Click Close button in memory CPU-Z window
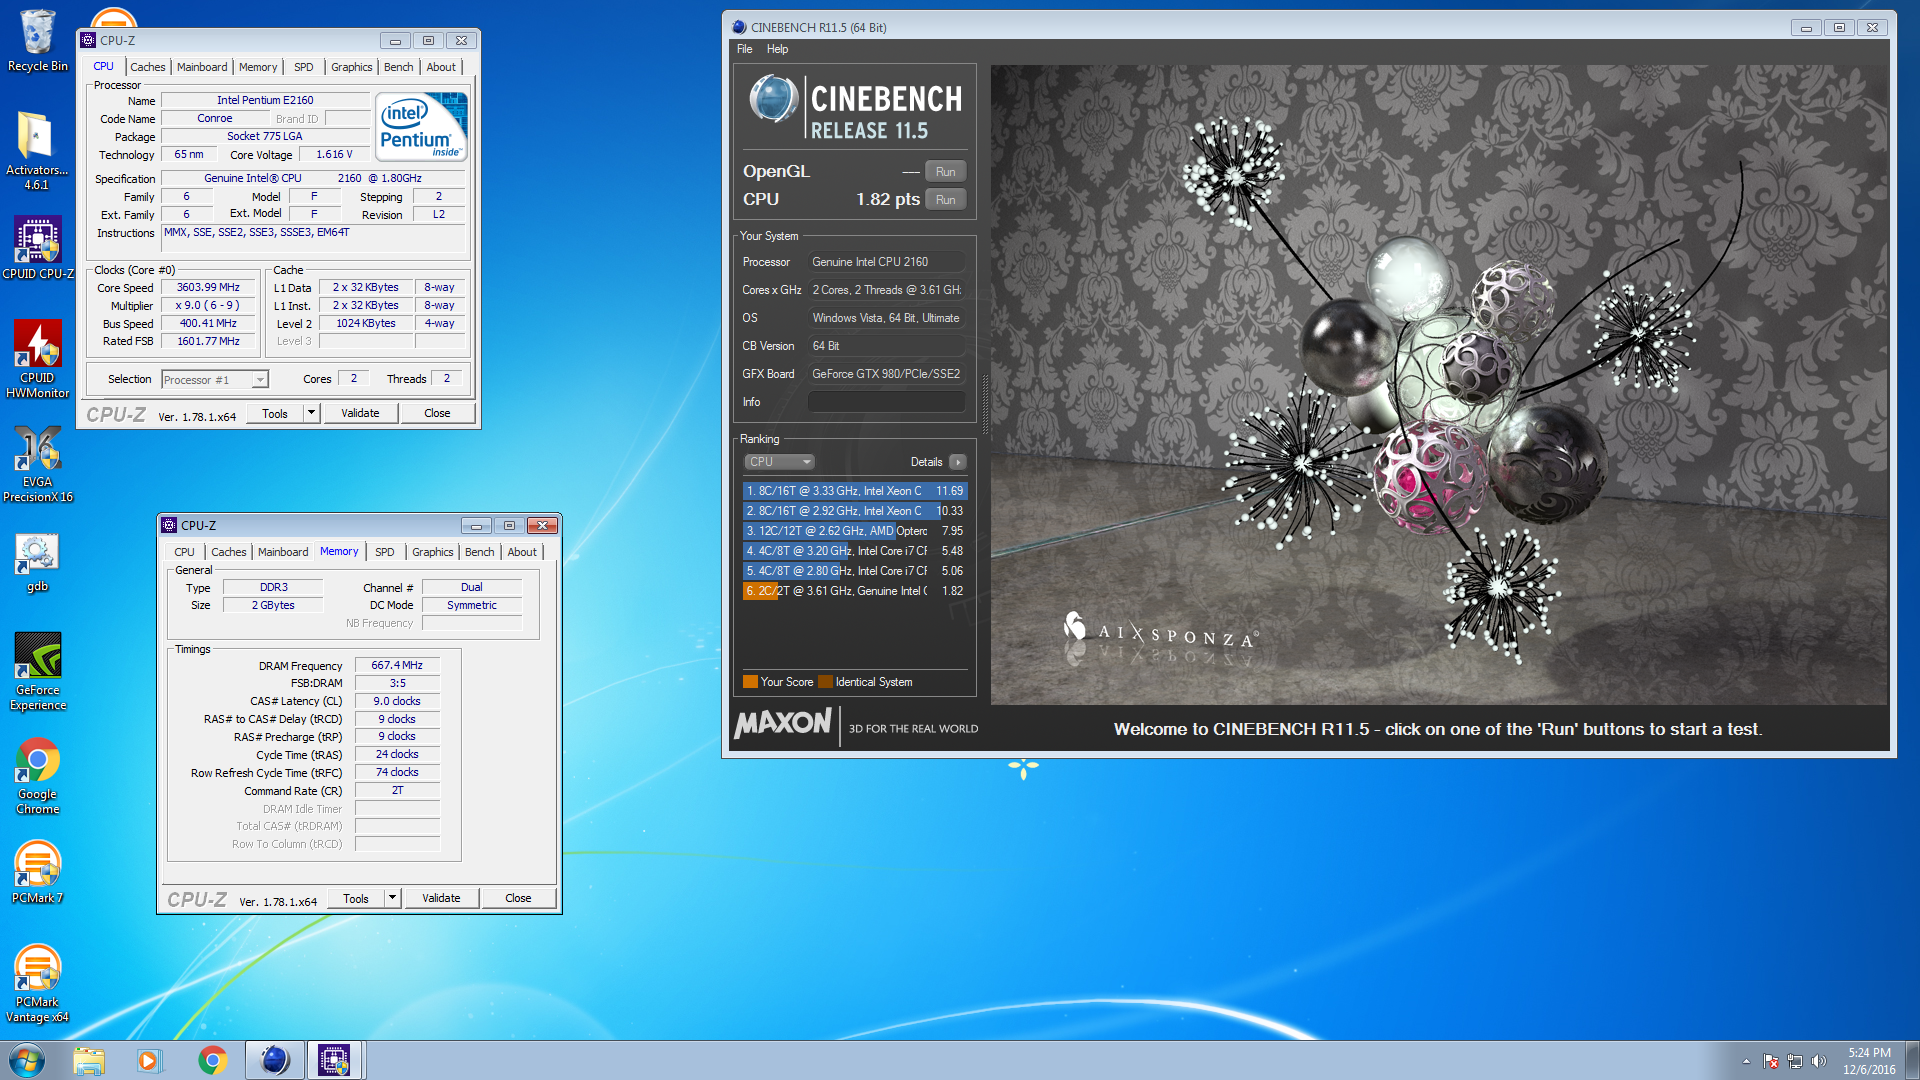 pyautogui.click(x=518, y=898)
